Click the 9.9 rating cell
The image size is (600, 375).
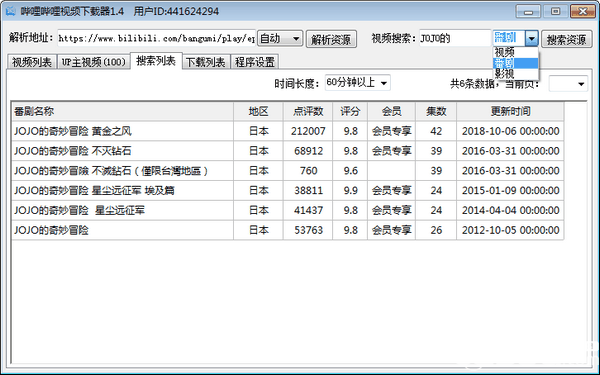[350, 191]
